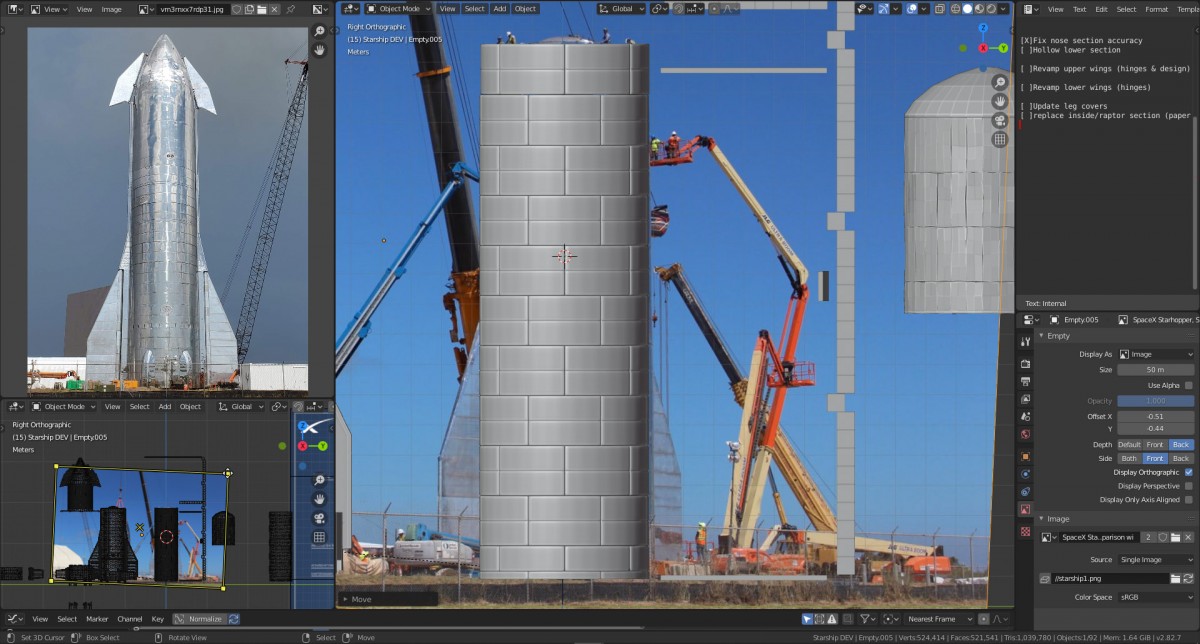Open the Display As dropdown
The image size is (1200, 644).
pos(1156,354)
